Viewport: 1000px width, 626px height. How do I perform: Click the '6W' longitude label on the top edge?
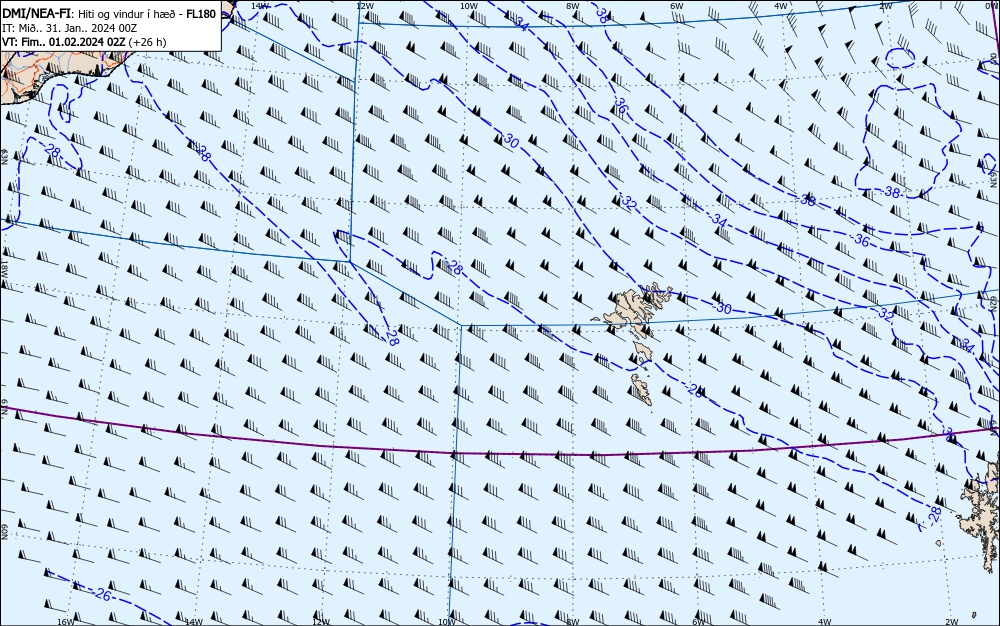676,6
